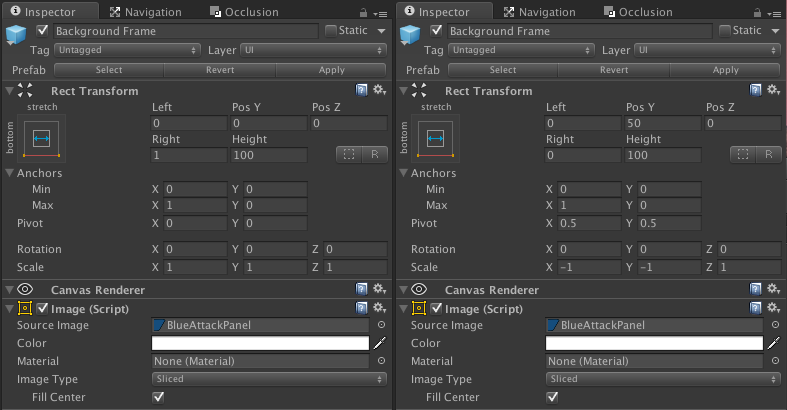Collapse Anchors section in left panel

pyautogui.click(x=10, y=173)
